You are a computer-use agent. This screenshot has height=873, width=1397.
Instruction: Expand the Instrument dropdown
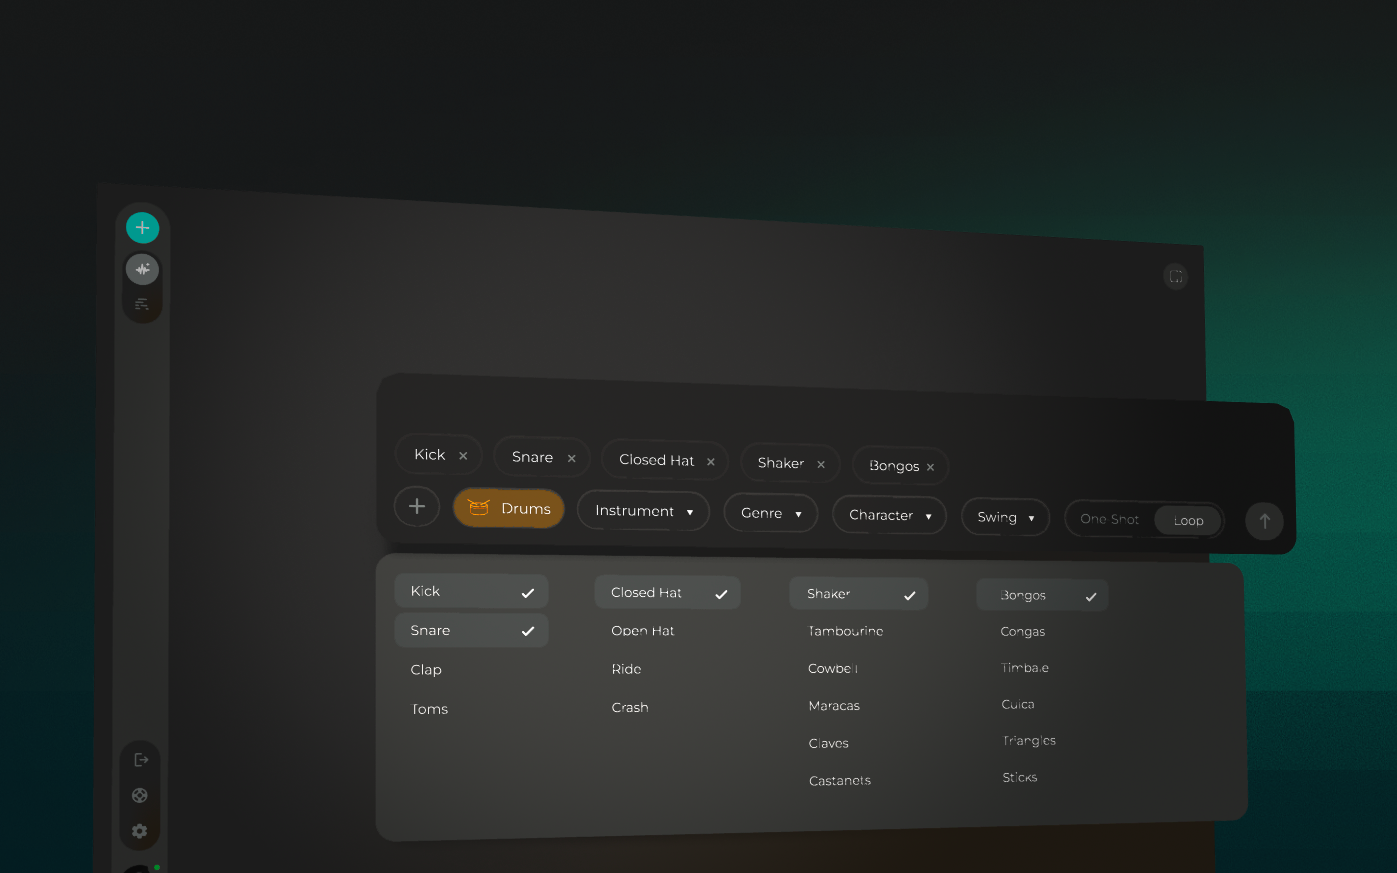click(643, 511)
